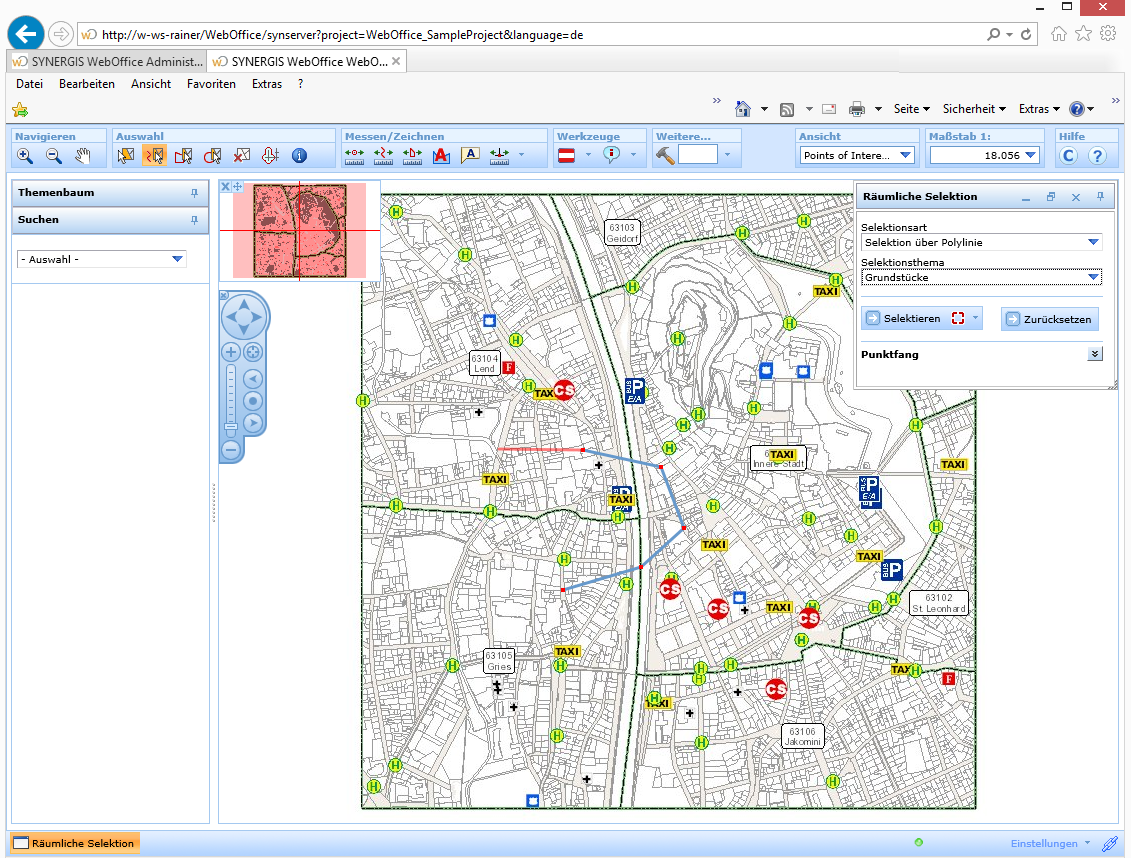This screenshot has height=858, width=1131.
Task: Toggle pin on Räumliche Selektion panel
Action: click(1100, 197)
